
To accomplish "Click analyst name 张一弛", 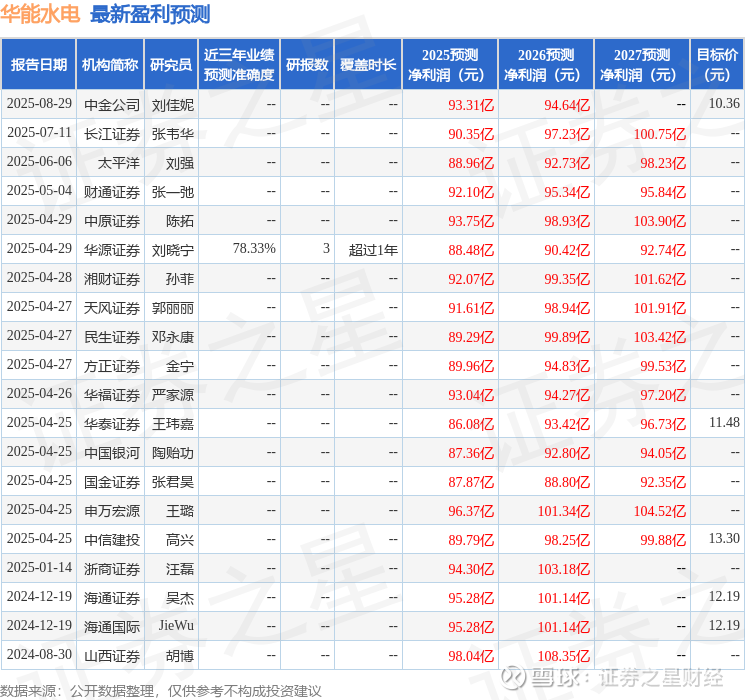I will click(172, 192).
